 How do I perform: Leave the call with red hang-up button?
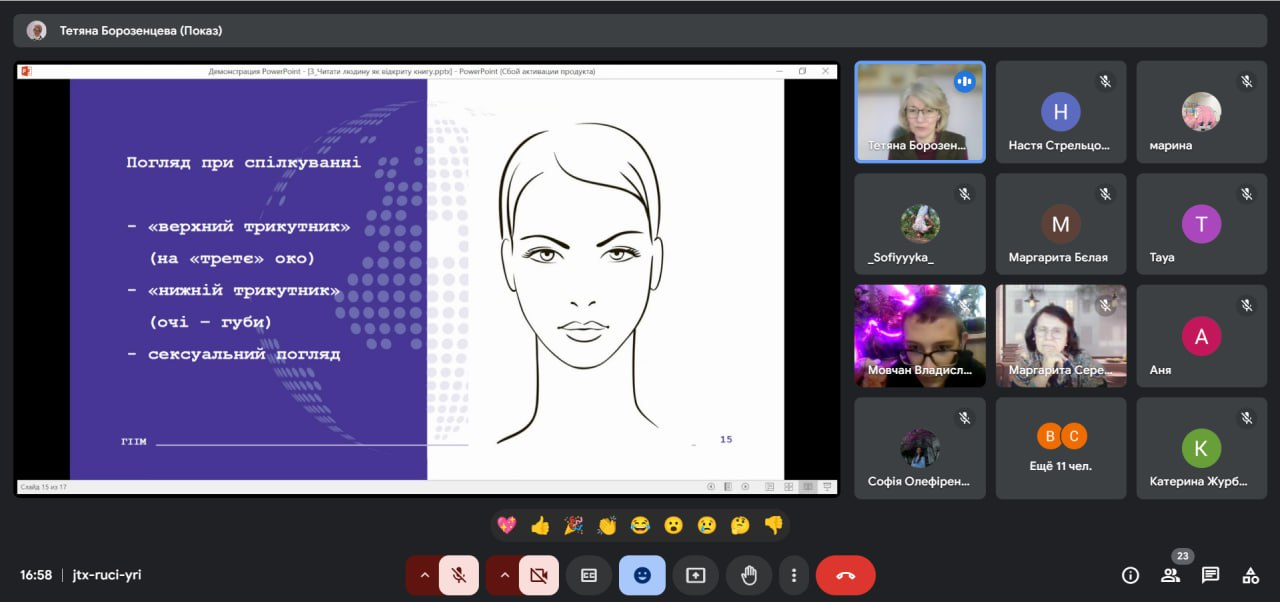coord(845,575)
